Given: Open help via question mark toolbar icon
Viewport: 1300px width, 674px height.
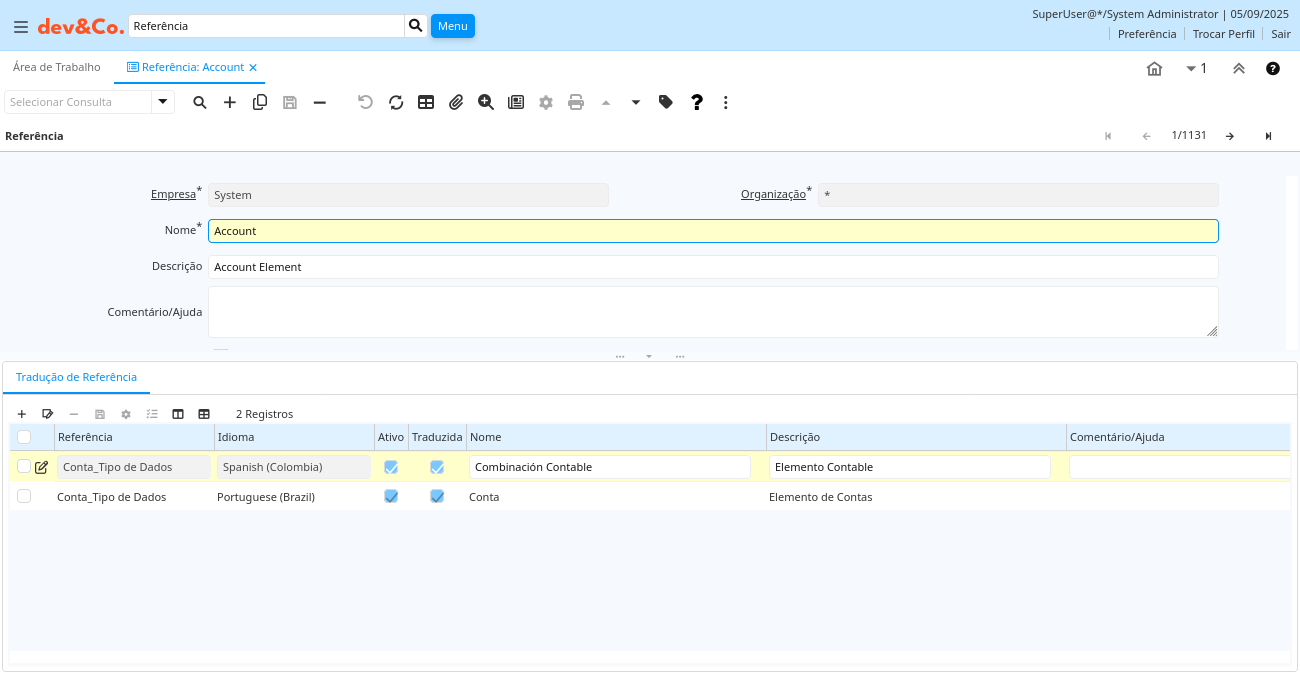Looking at the screenshot, I should tap(697, 102).
